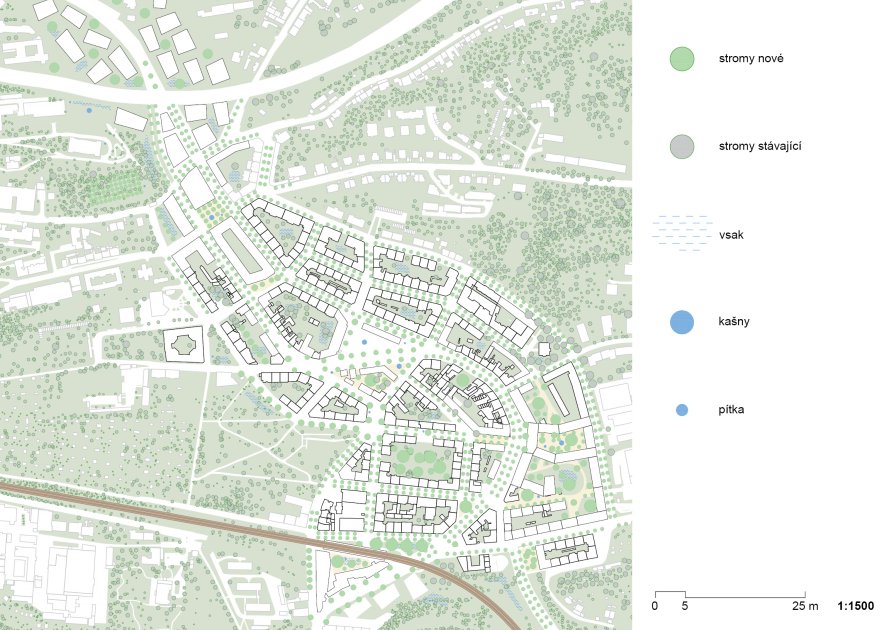Click the '25 m' scale bar label
Image resolution: width=894 pixels, height=630 pixels.
pyautogui.click(x=804, y=605)
